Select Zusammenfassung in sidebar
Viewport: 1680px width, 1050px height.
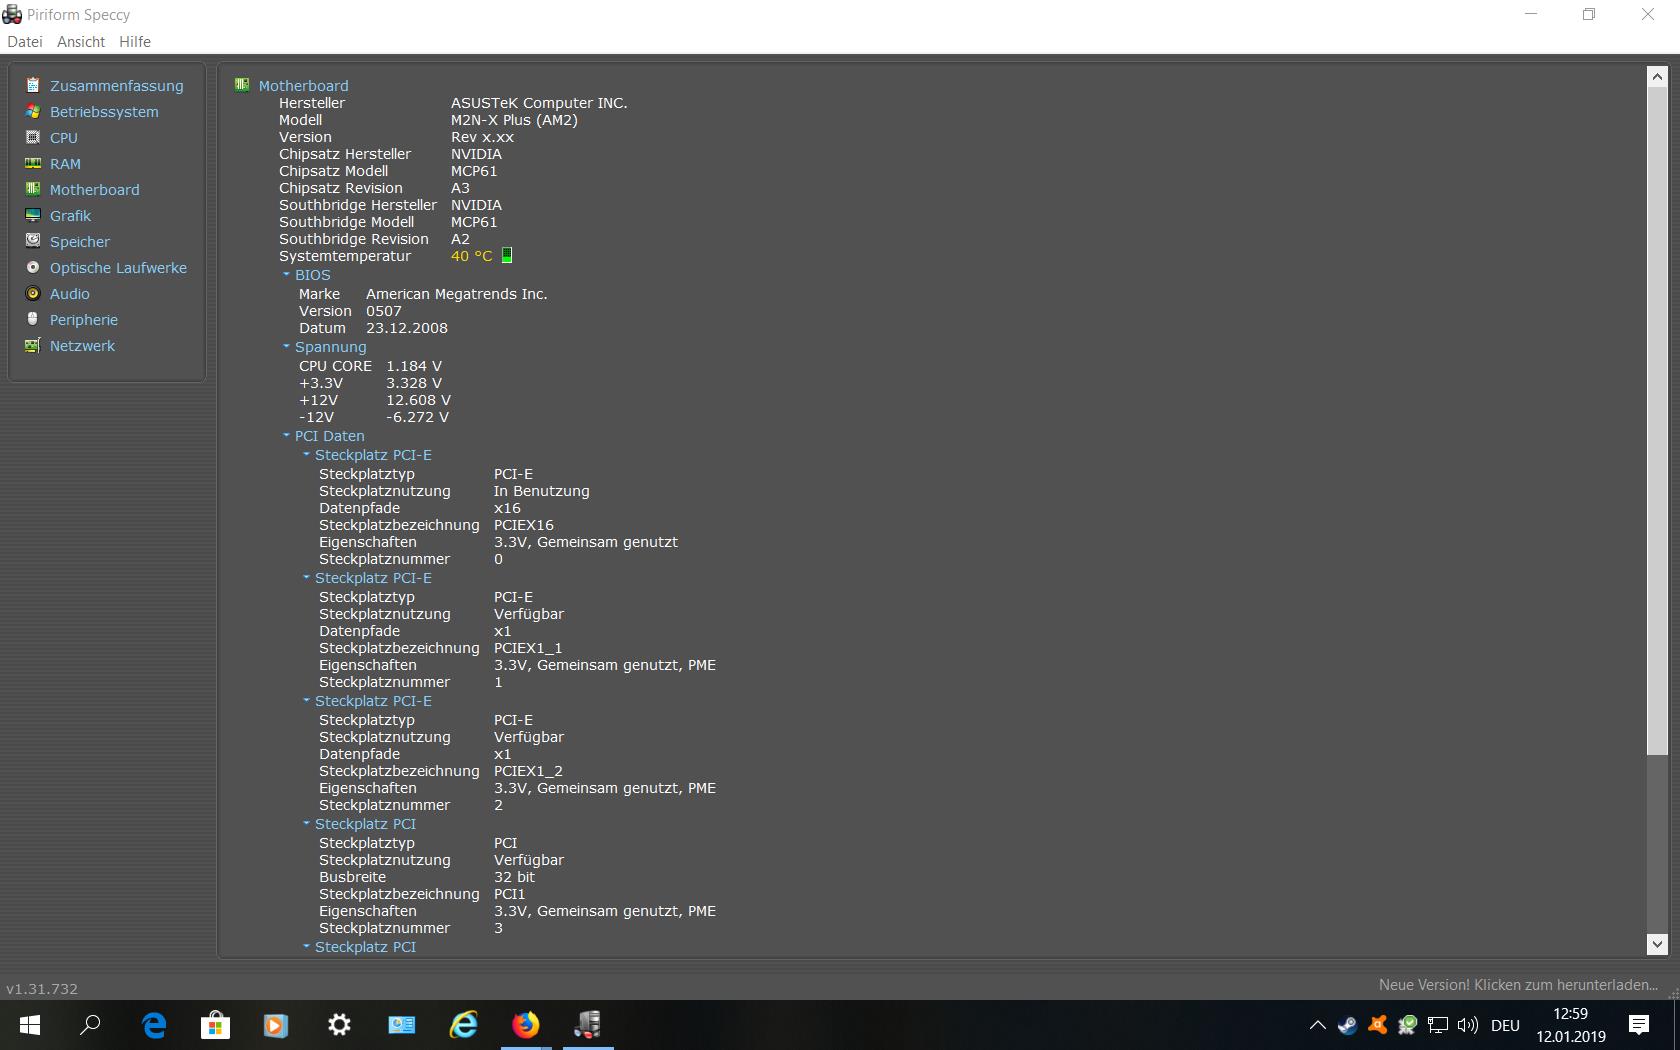[117, 86]
